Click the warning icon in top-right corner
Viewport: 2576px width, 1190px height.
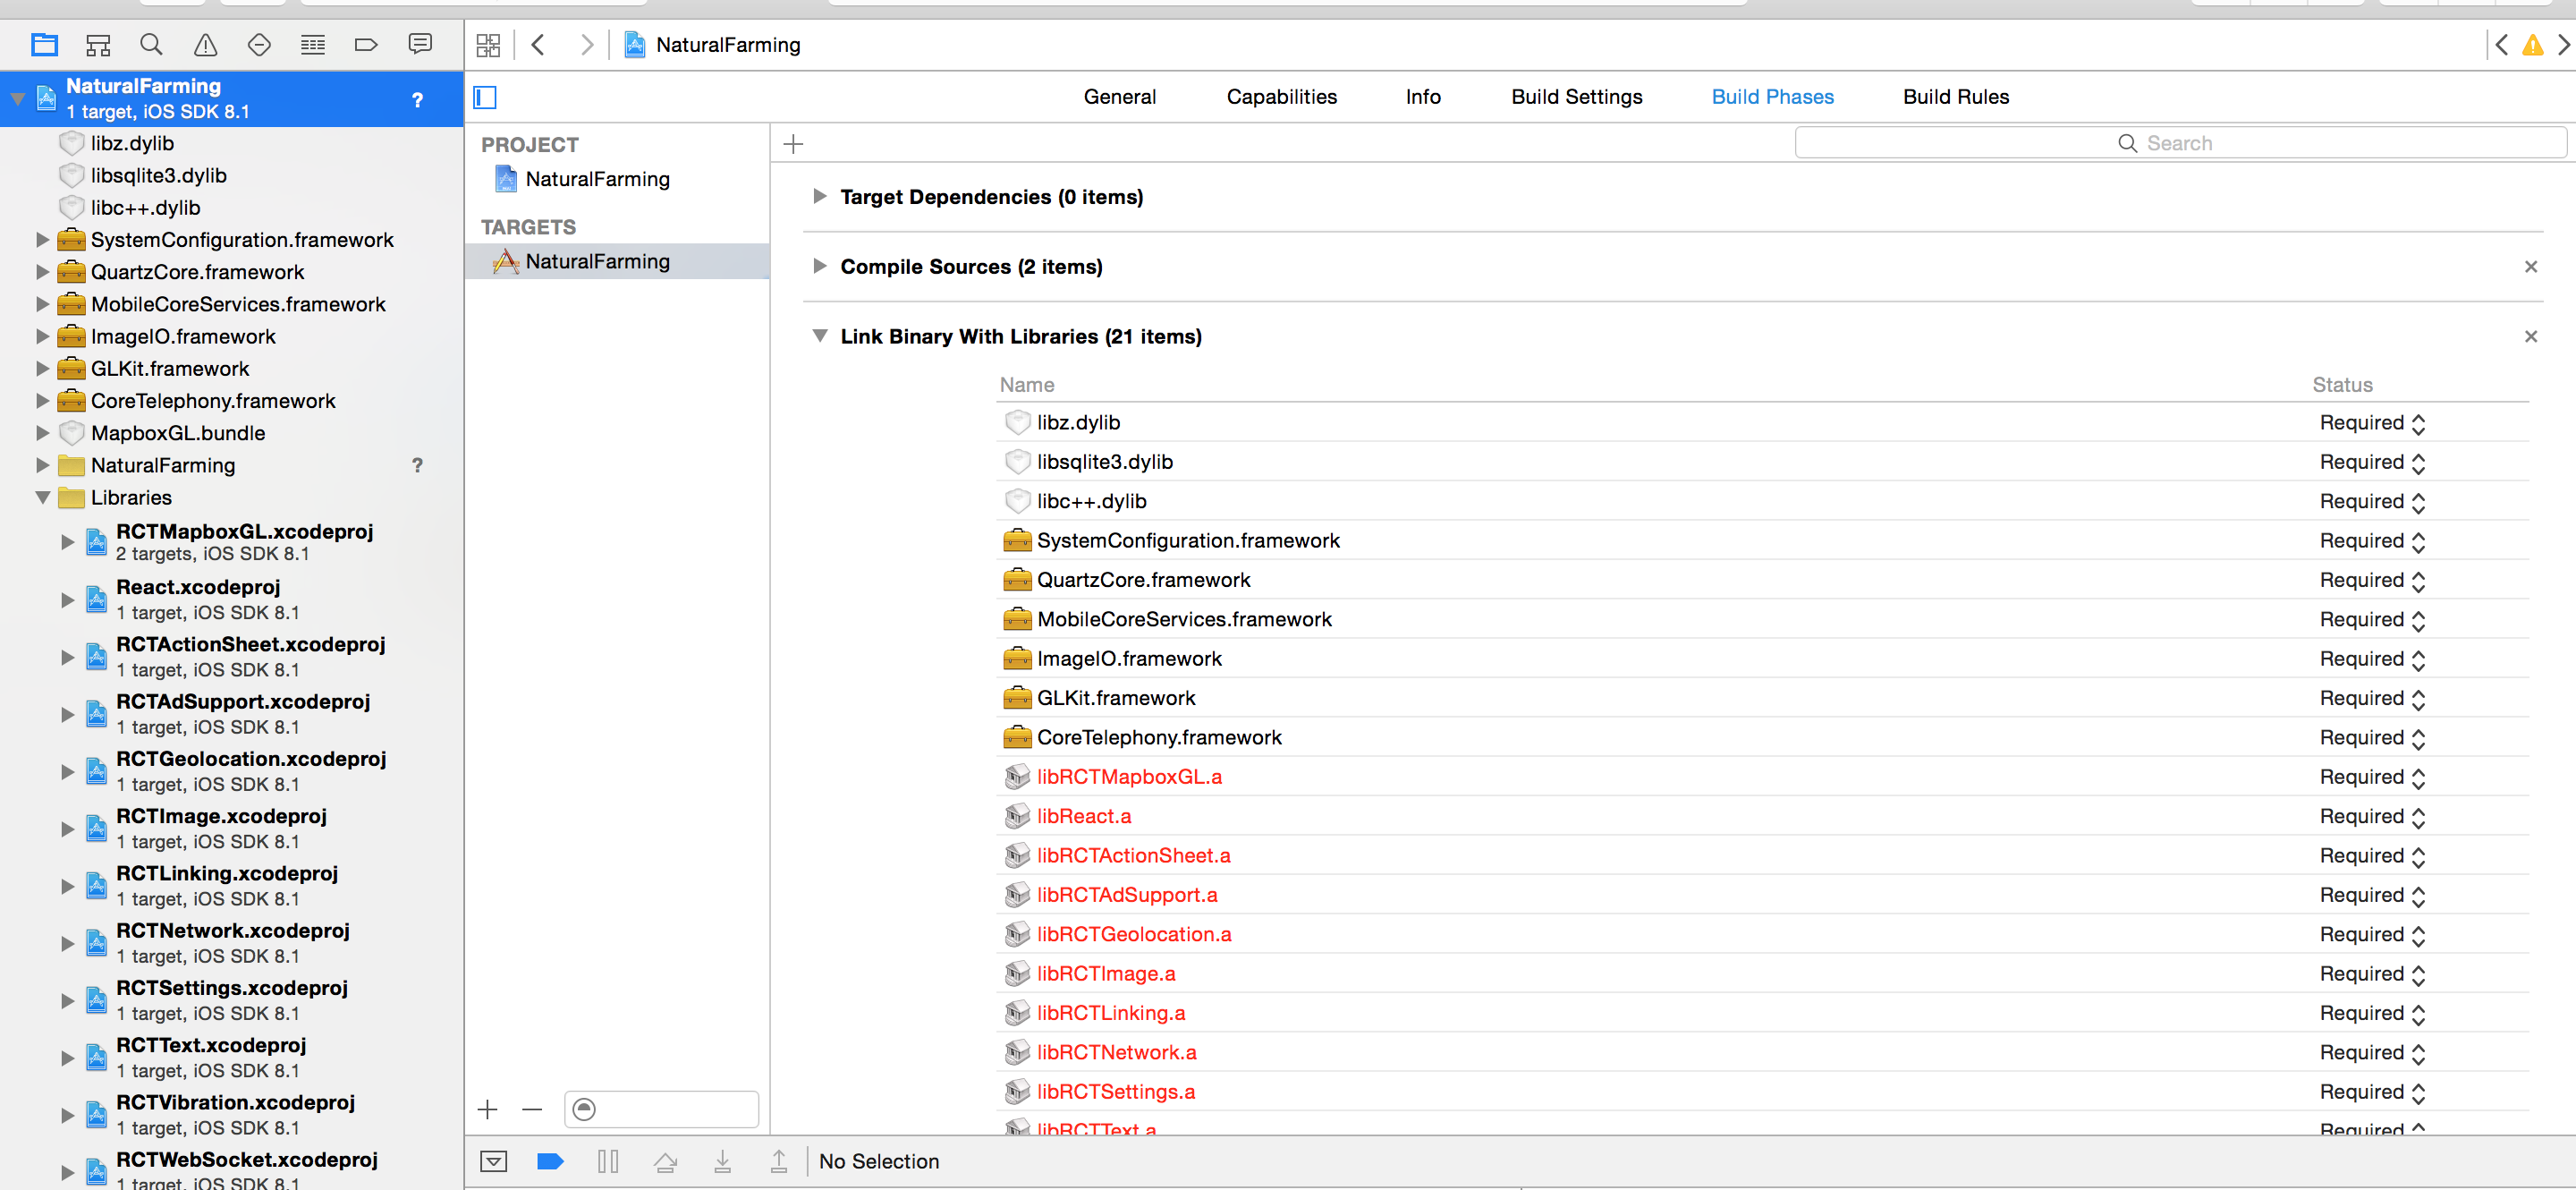tap(2533, 45)
